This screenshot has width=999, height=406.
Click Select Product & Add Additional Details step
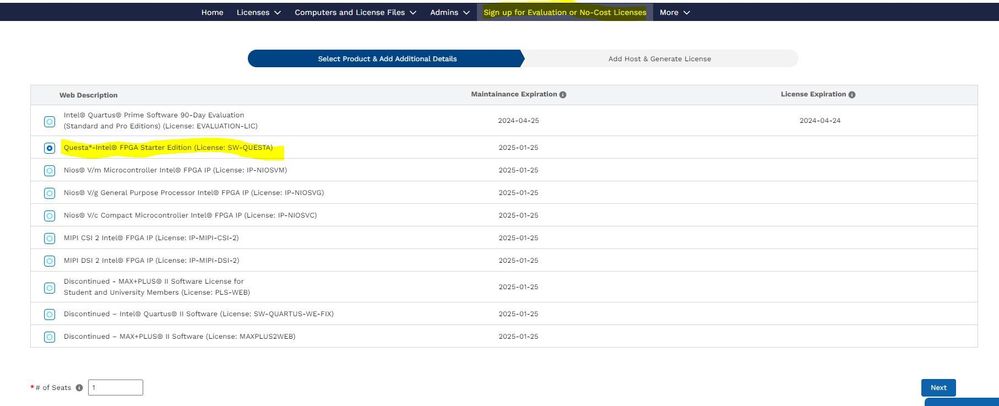(x=386, y=59)
